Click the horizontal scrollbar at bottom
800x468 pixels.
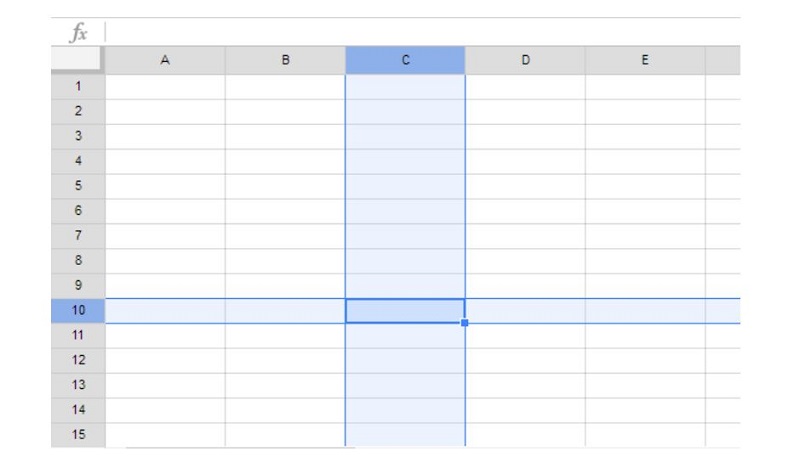(240, 448)
